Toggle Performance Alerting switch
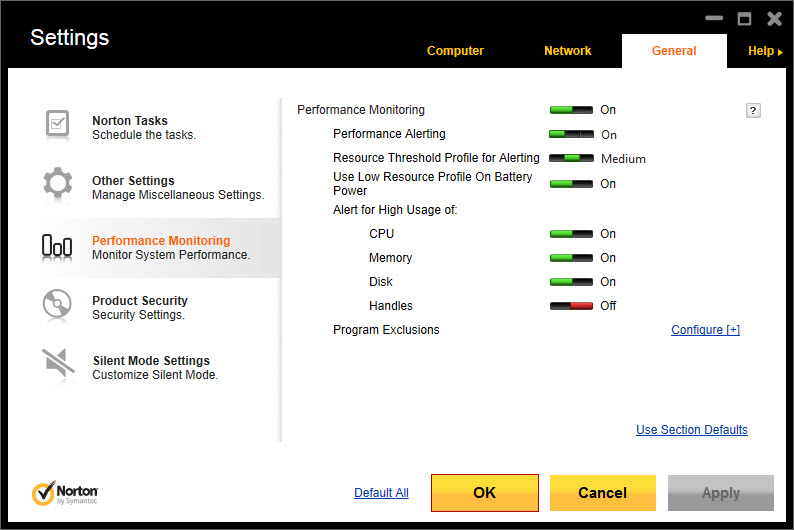The width and height of the screenshot is (794, 530). click(571, 134)
